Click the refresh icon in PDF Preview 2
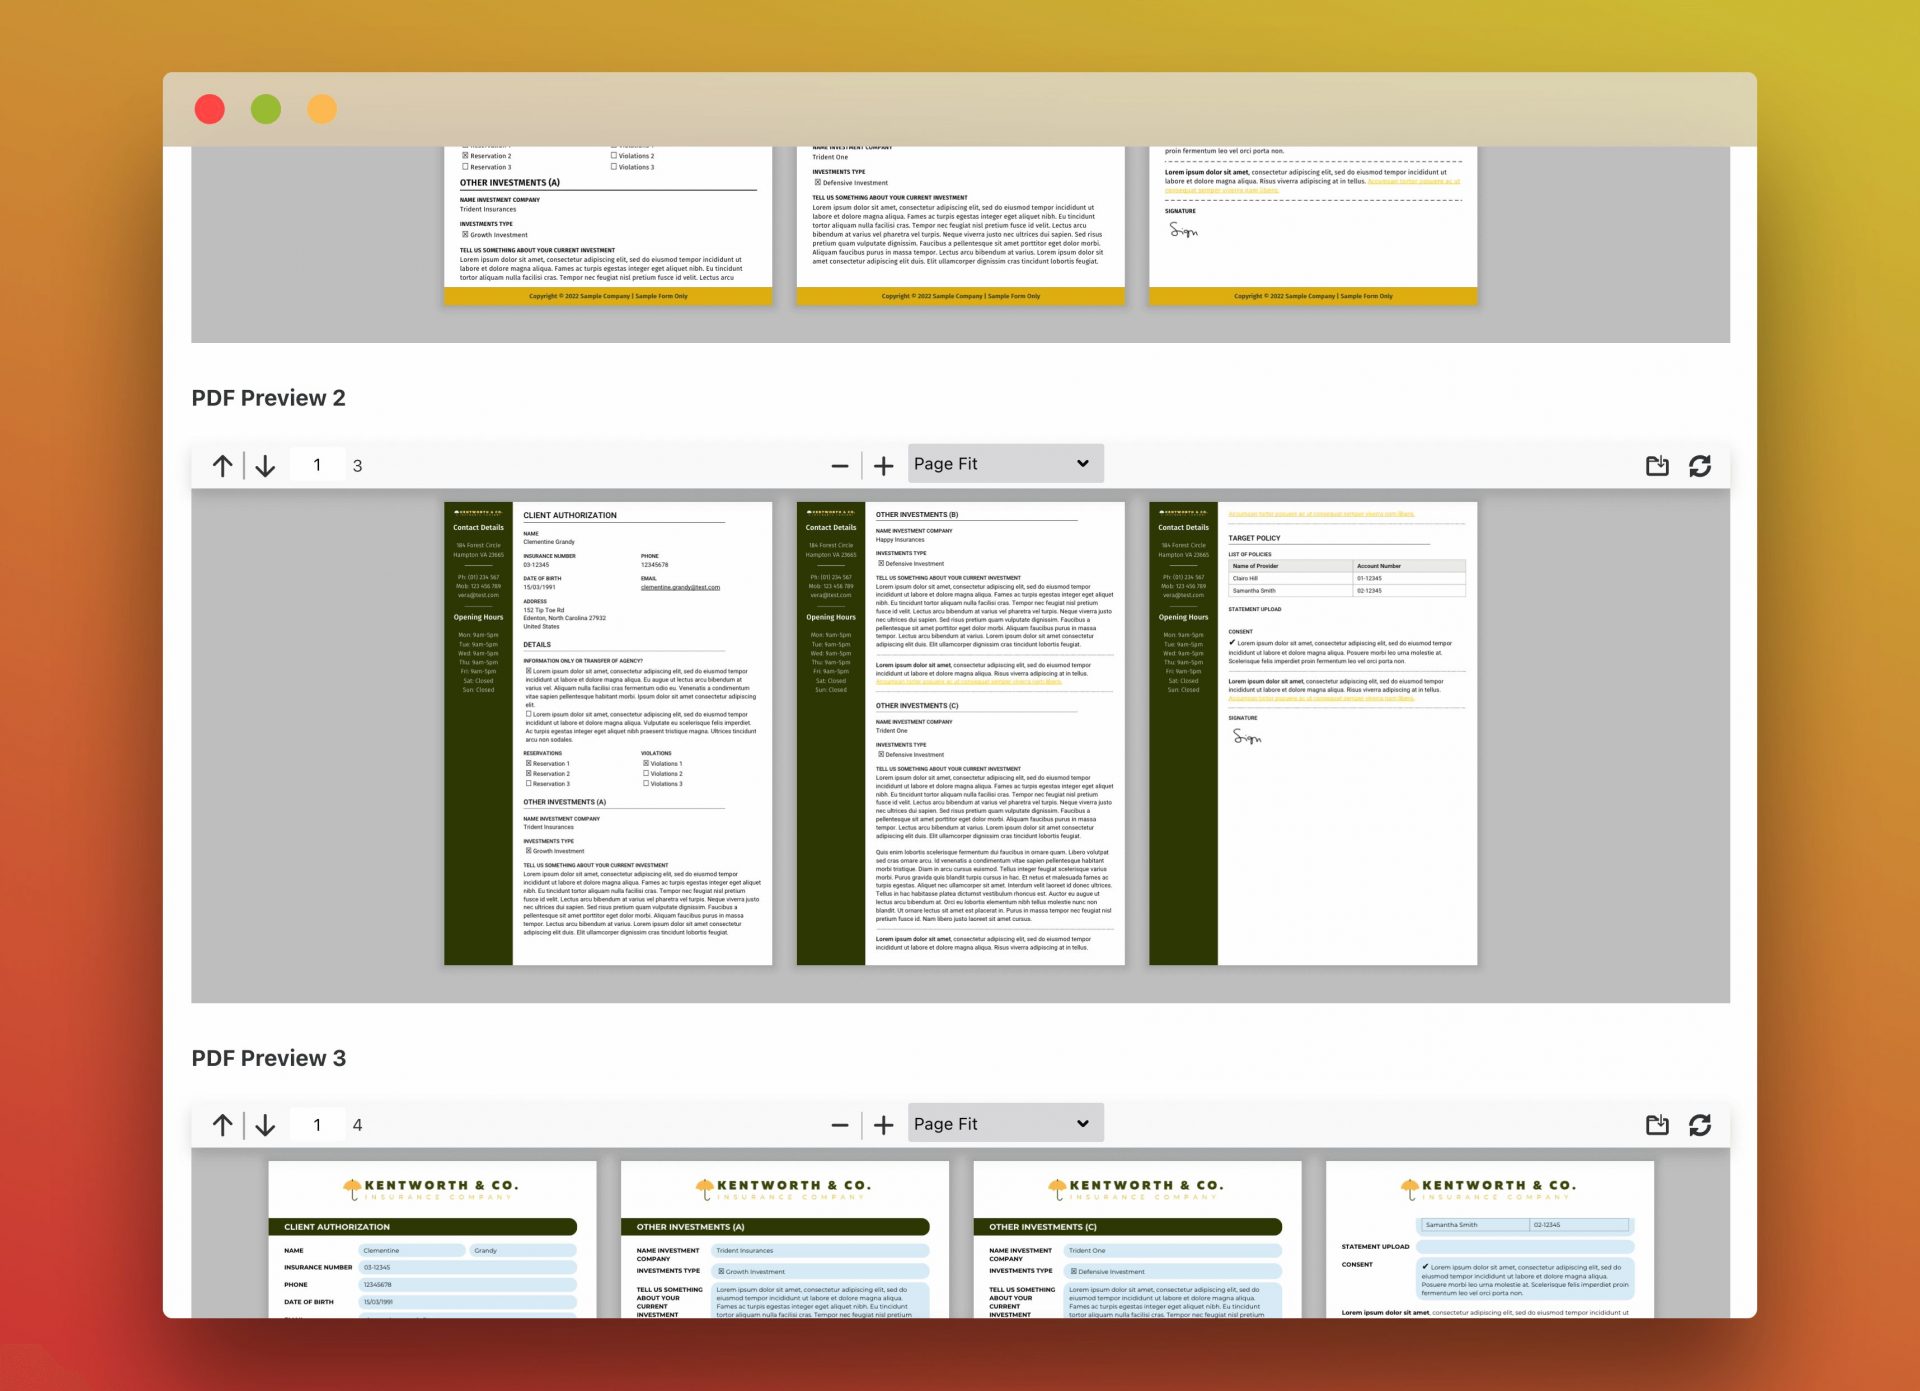Screen dimensions: 1920x1391 pos(1700,466)
